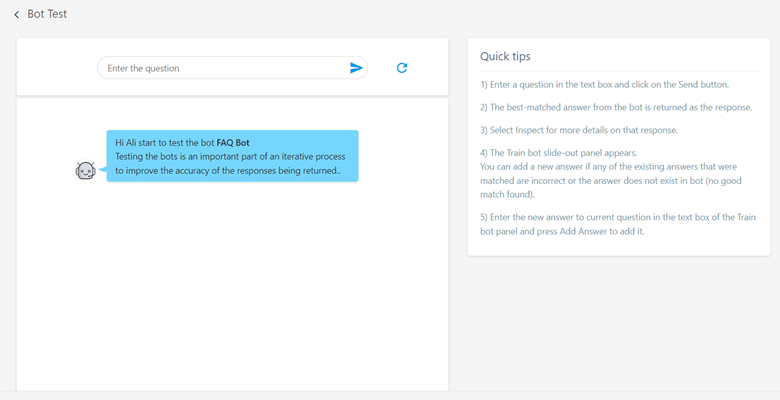Select tip 1 about Send button
The height and width of the screenshot is (400, 780).
(x=604, y=85)
